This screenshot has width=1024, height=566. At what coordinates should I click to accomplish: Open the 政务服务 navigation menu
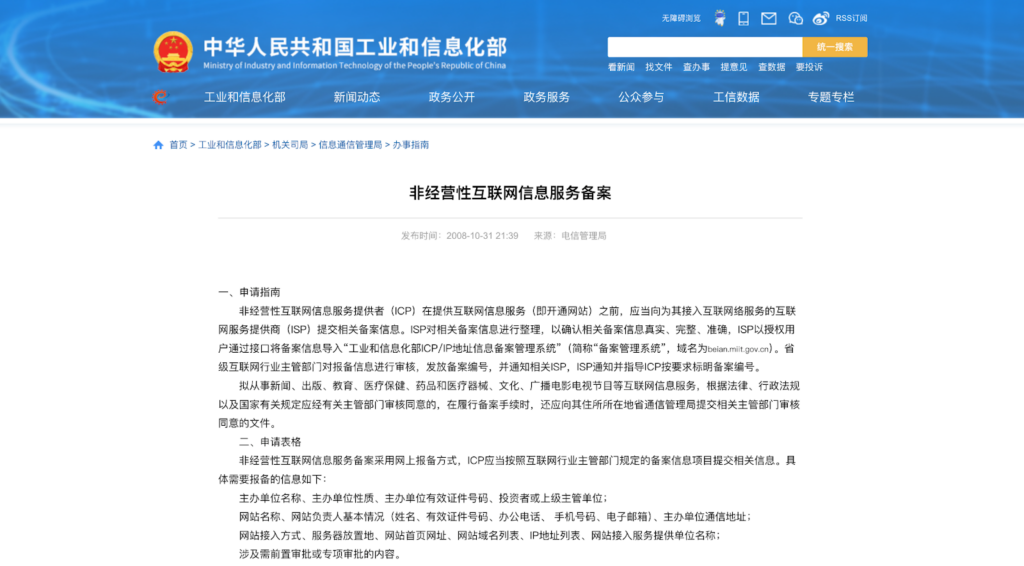click(x=547, y=97)
